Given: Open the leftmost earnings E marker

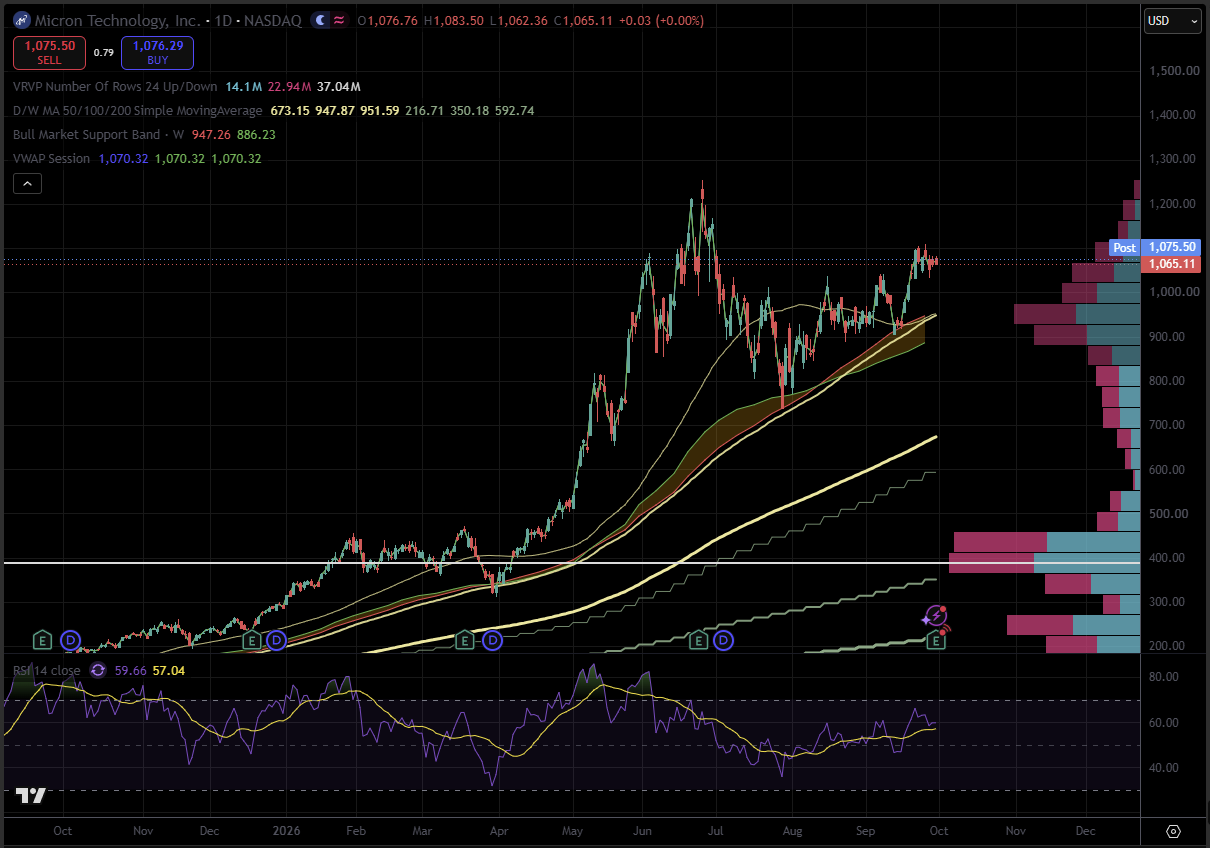Looking at the screenshot, I should 43,639.
